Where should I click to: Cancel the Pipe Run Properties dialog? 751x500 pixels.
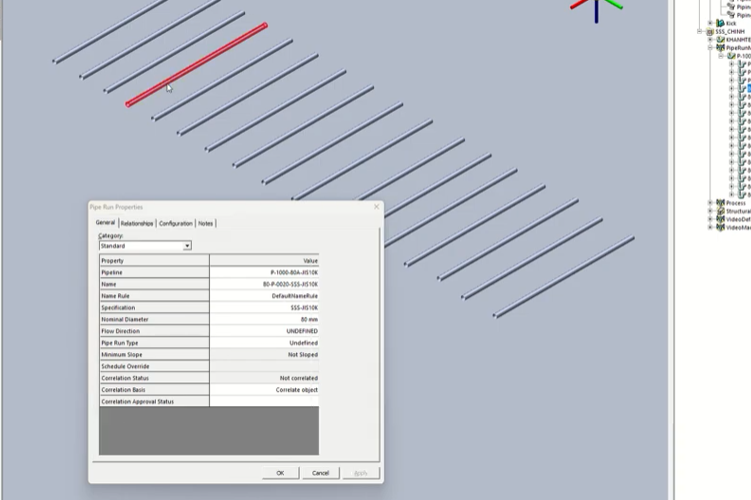click(x=320, y=473)
